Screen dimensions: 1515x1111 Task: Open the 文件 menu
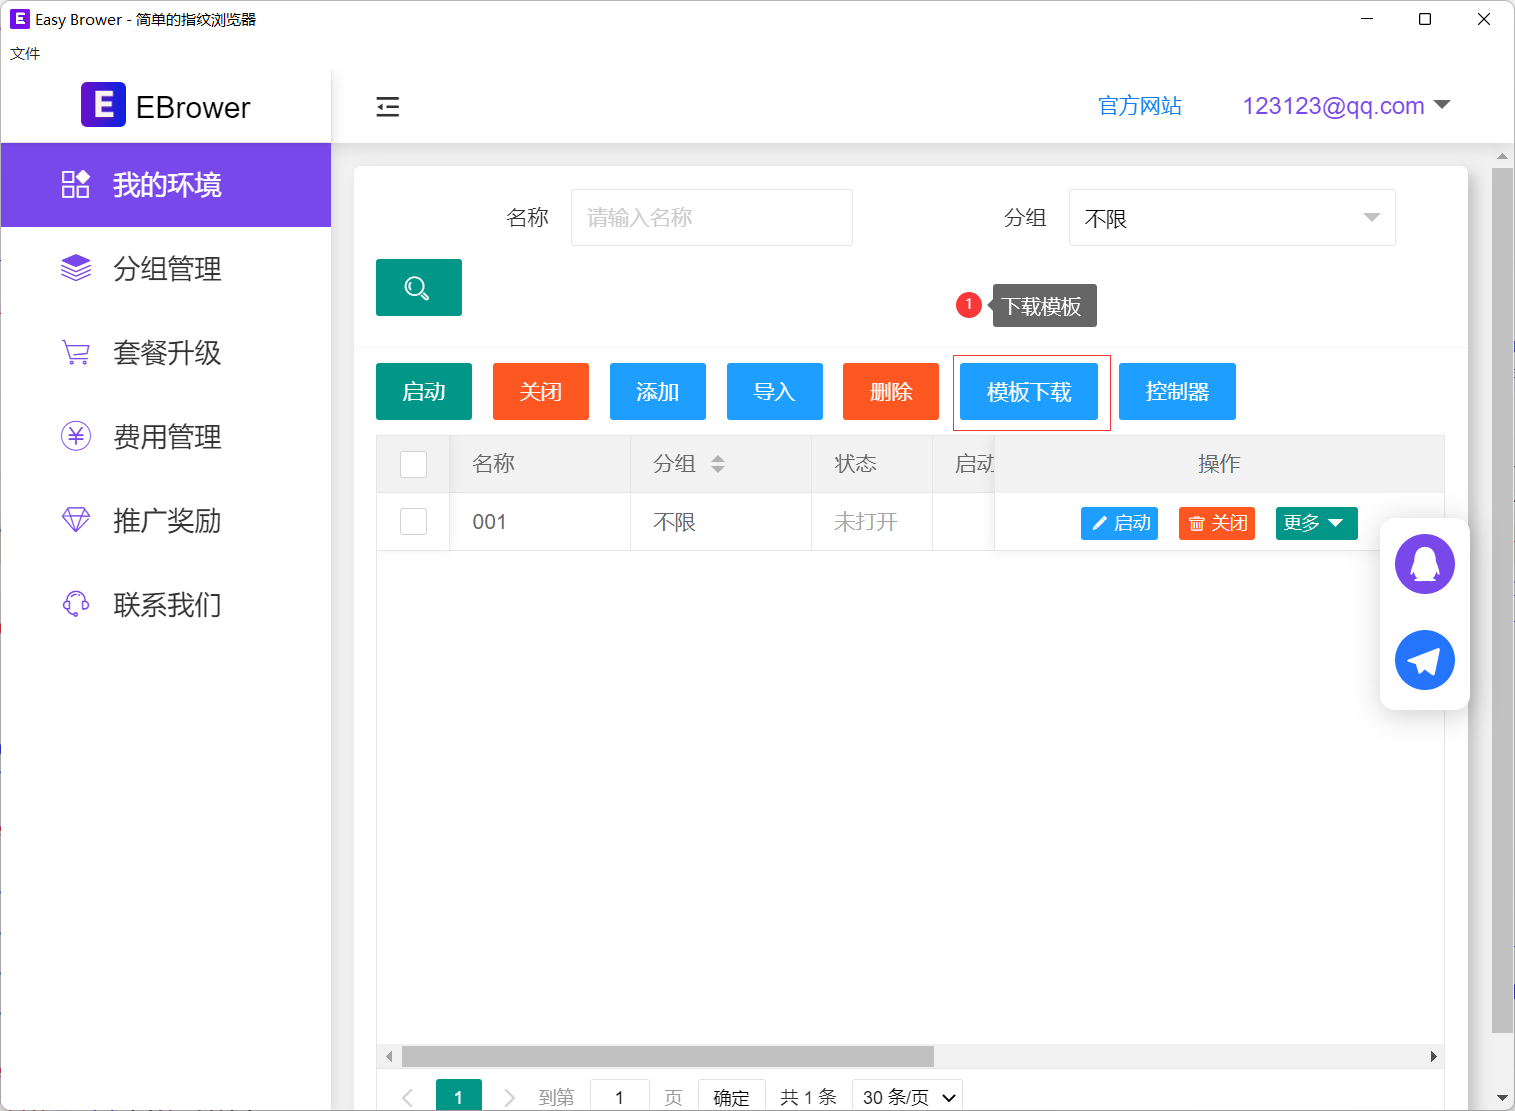(x=25, y=54)
